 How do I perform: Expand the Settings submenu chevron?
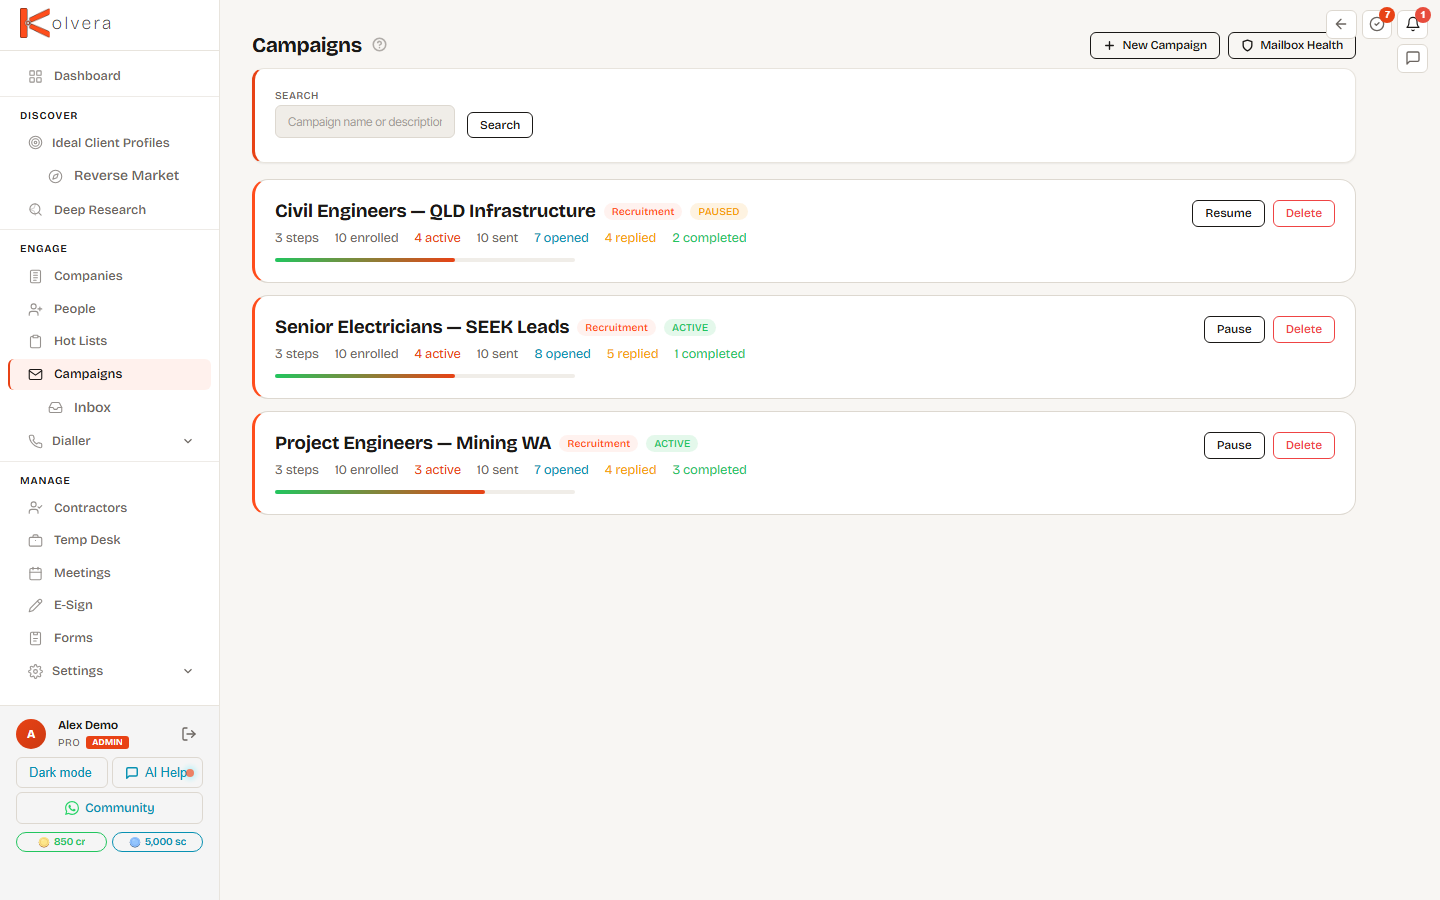click(x=188, y=671)
